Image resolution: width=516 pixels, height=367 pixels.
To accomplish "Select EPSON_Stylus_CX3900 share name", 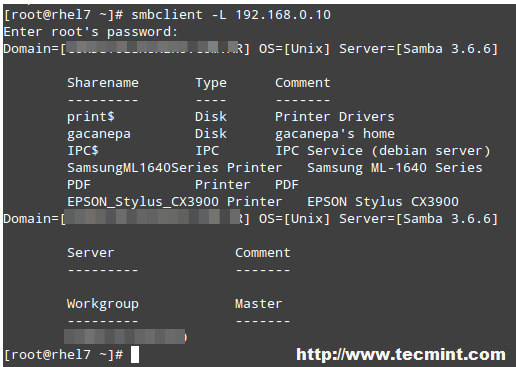I will tap(143, 202).
